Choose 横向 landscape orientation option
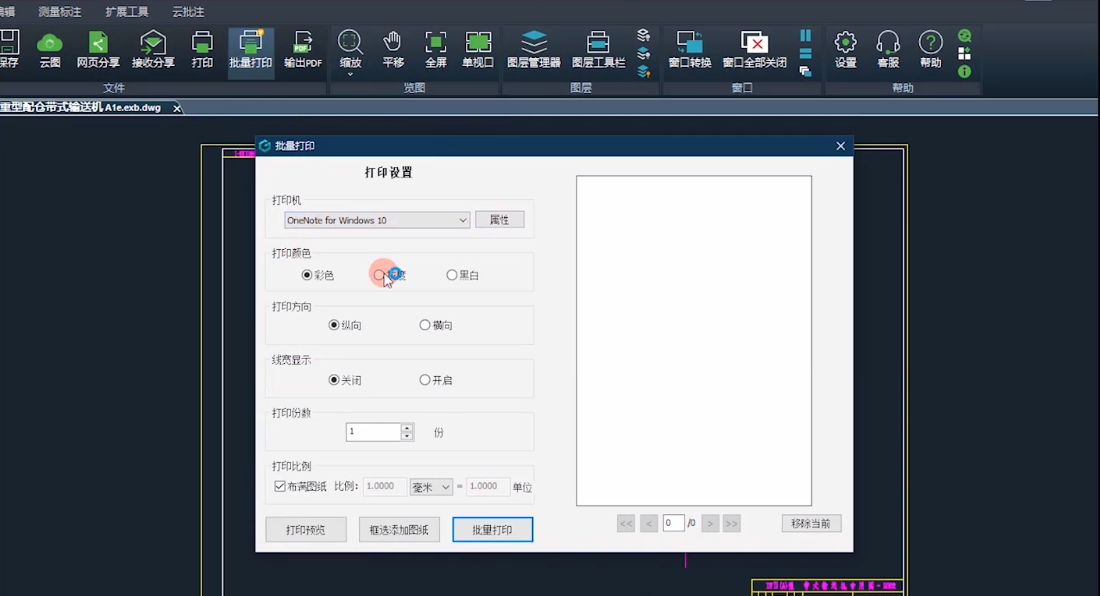The image size is (1100, 596). coord(425,325)
